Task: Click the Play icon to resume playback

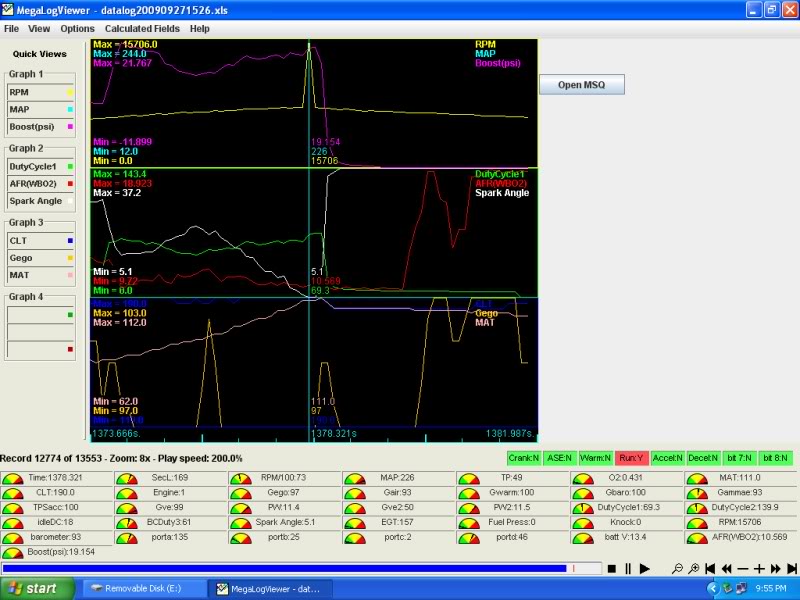Action: point(645,568)
